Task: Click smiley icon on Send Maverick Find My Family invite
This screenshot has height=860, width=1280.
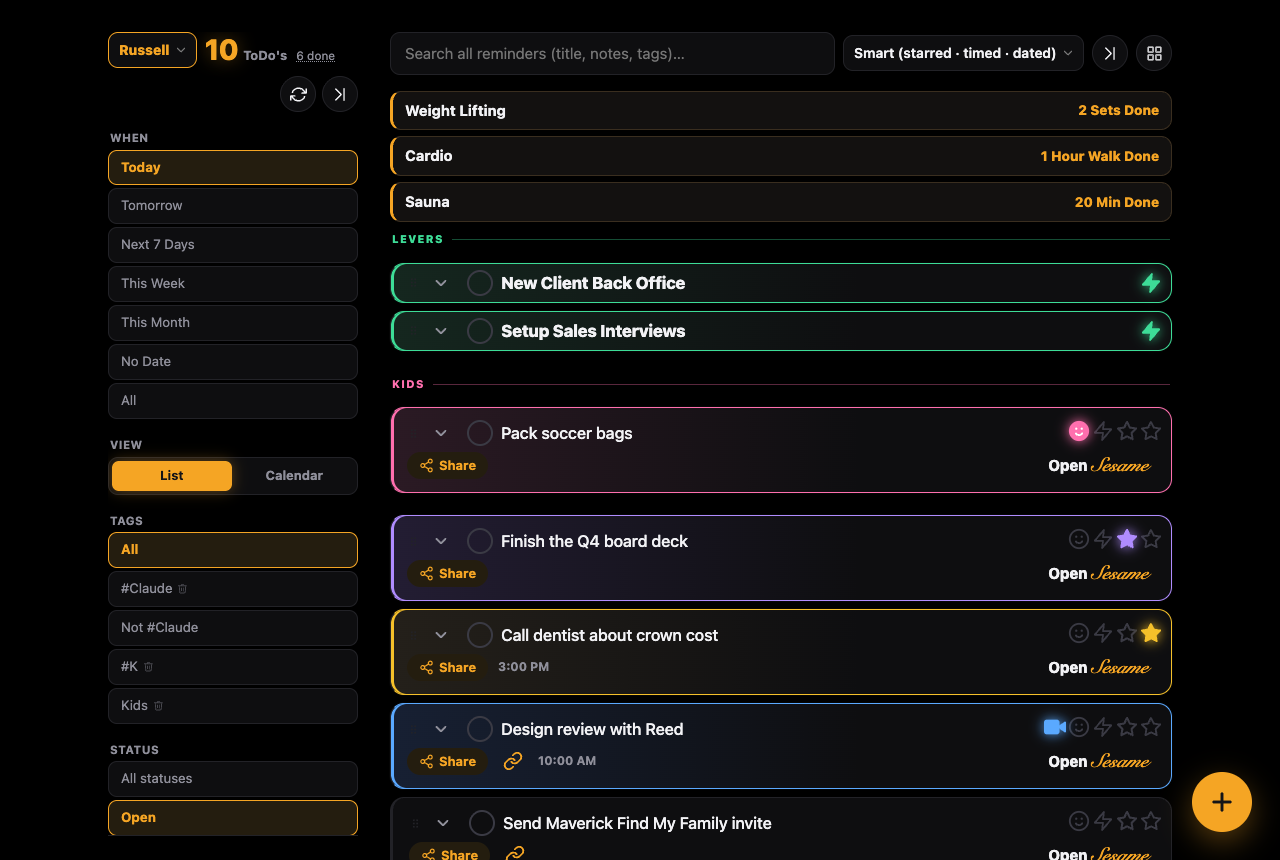Action: pos(1079,821)
